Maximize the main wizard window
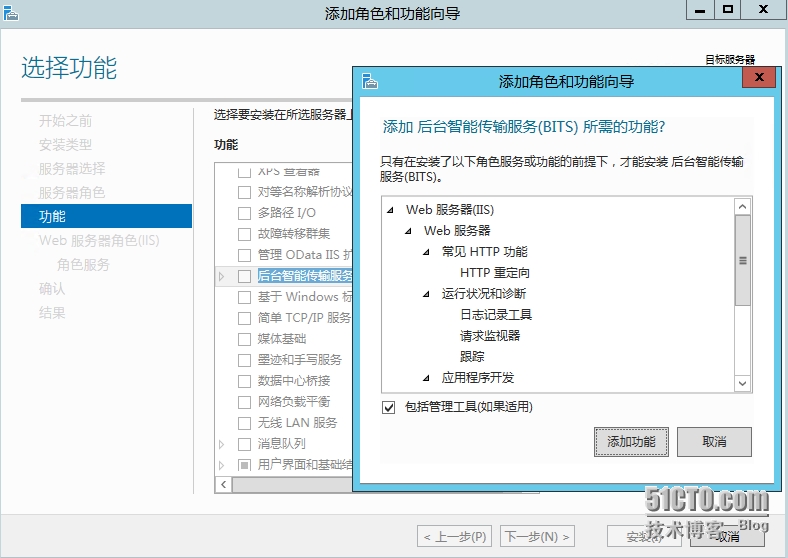 (728, 10)
